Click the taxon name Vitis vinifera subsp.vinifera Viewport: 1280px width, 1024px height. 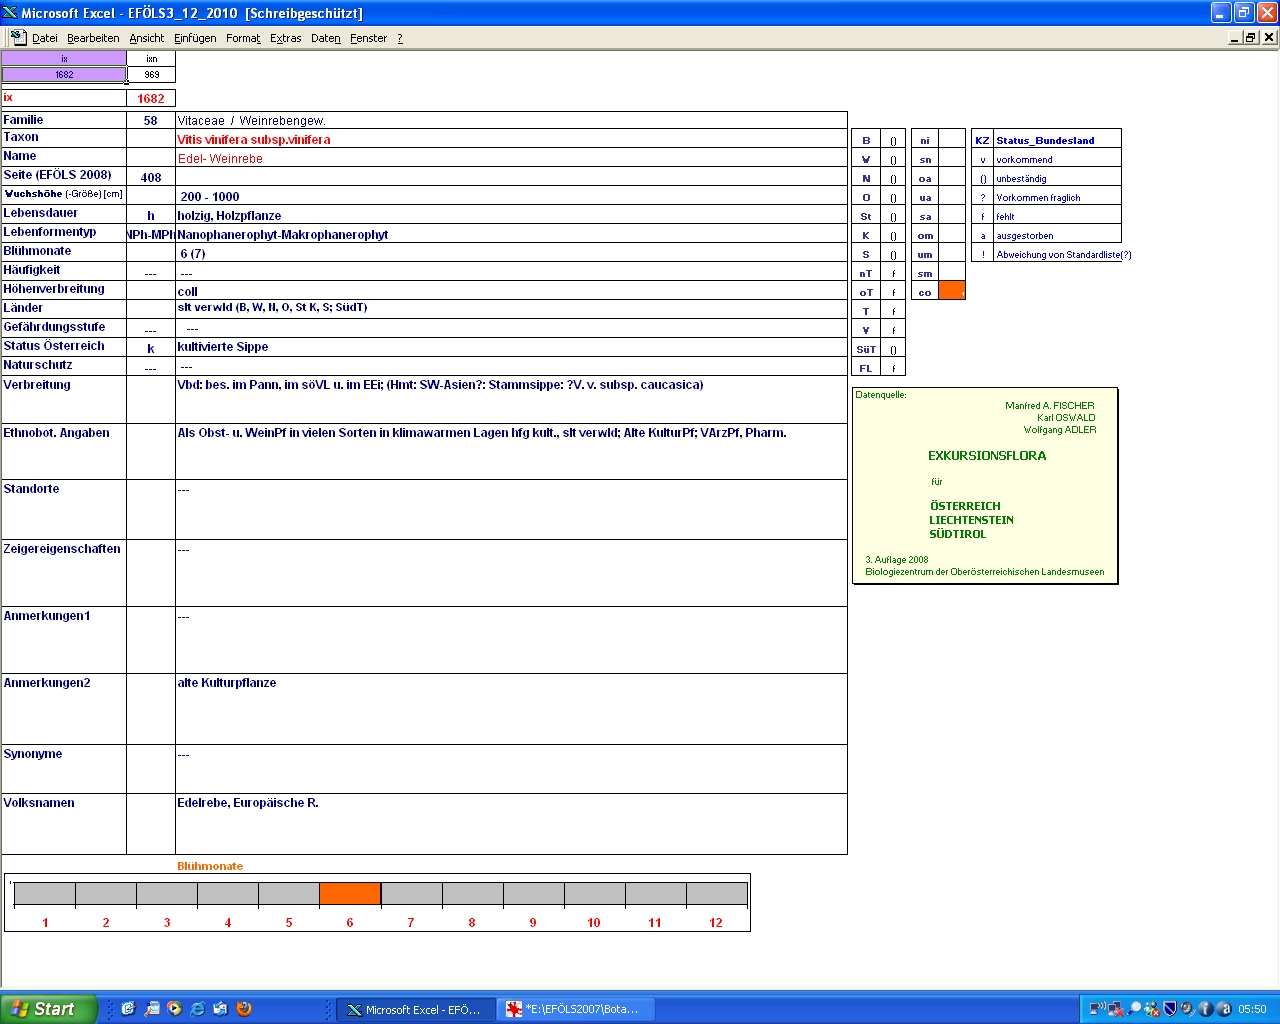coord(254,139)
